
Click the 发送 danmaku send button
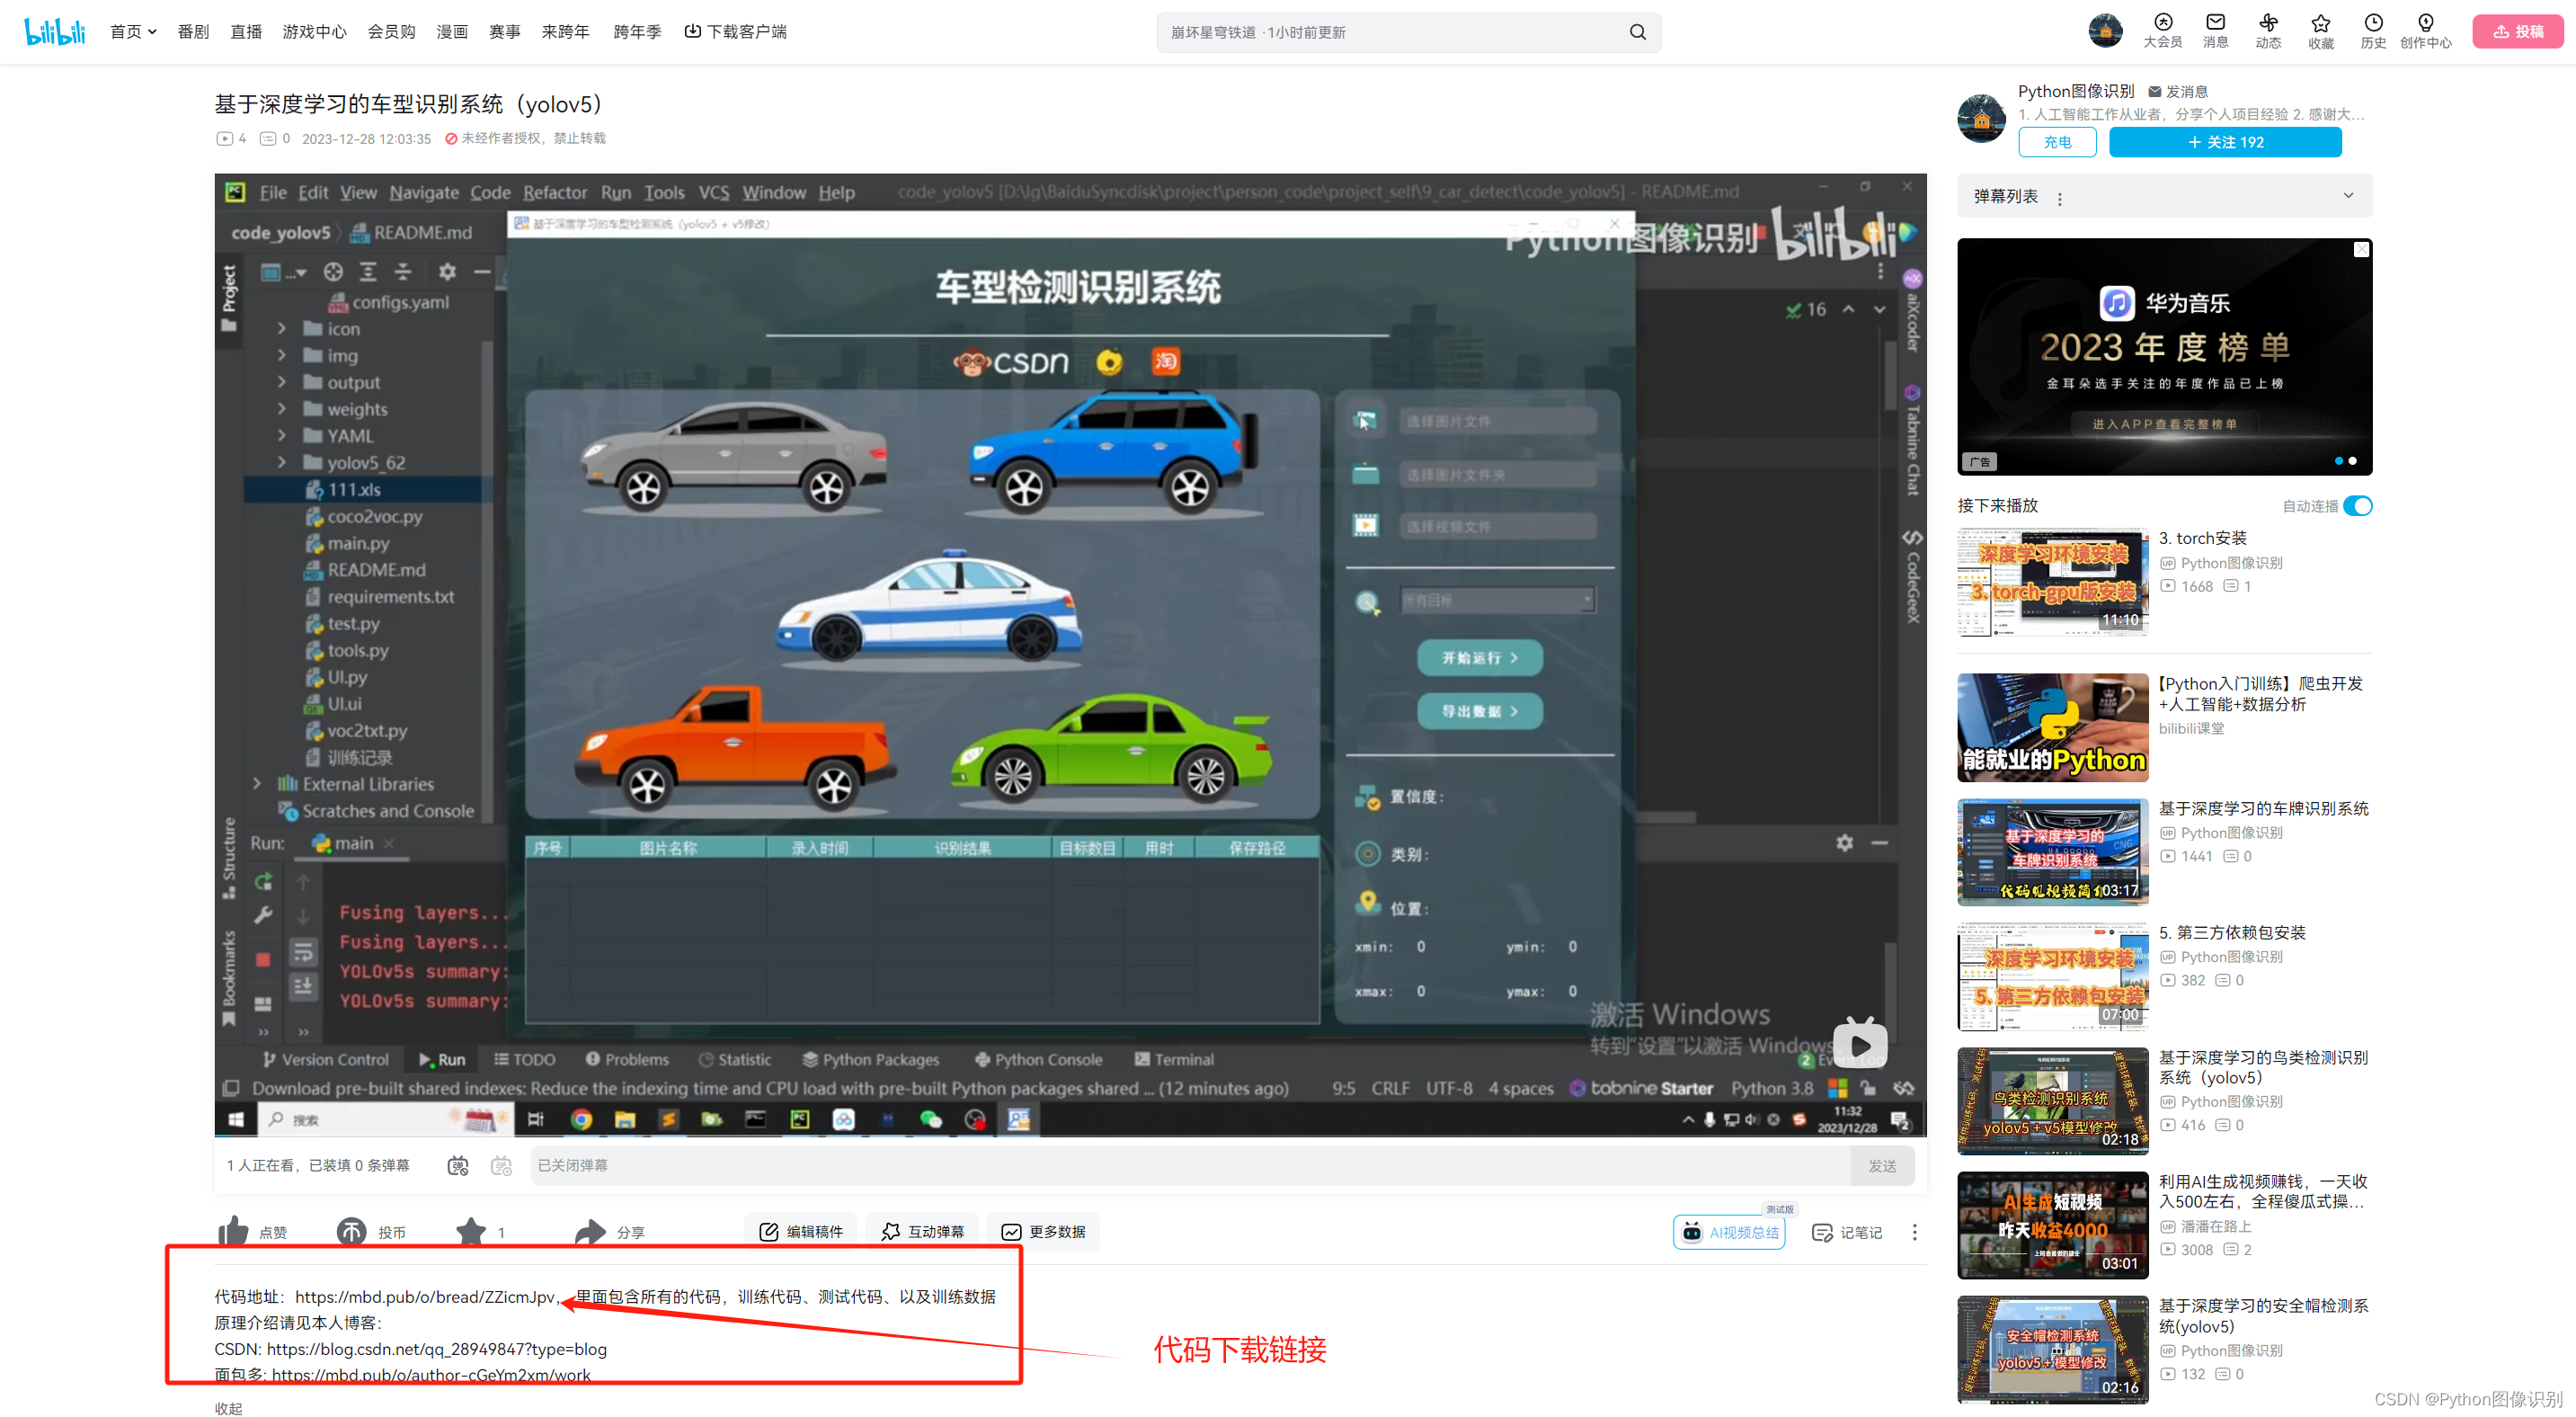pos(1882,1166)
